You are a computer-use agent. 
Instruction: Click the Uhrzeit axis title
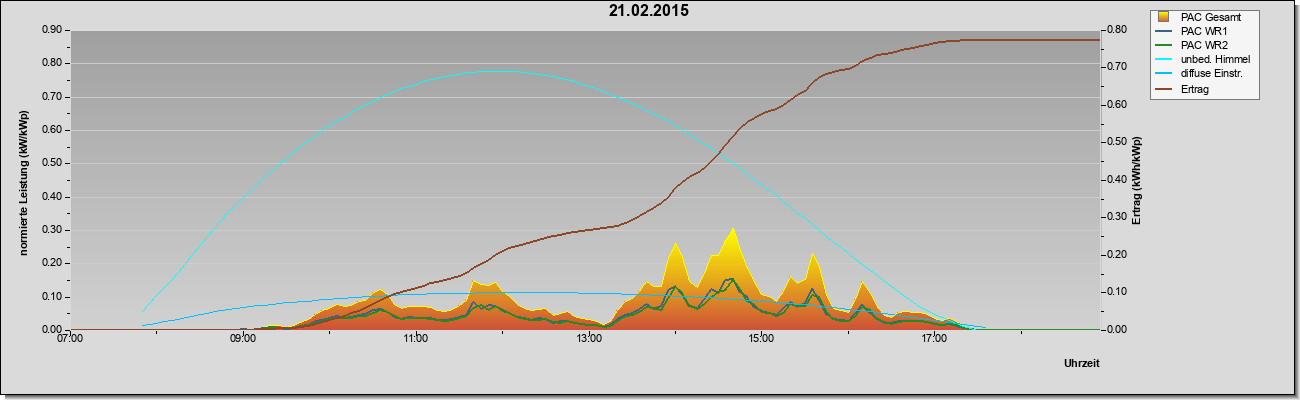[1081, 364]
